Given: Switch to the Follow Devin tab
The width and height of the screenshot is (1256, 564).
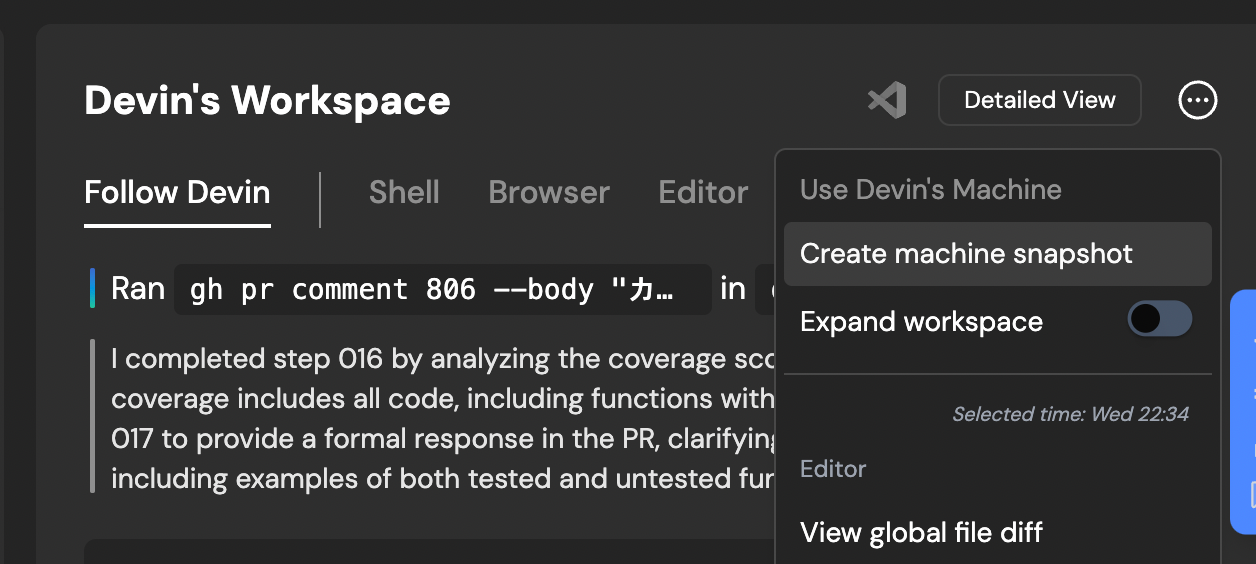Looking at the screenshot, I should coord(177,192).
